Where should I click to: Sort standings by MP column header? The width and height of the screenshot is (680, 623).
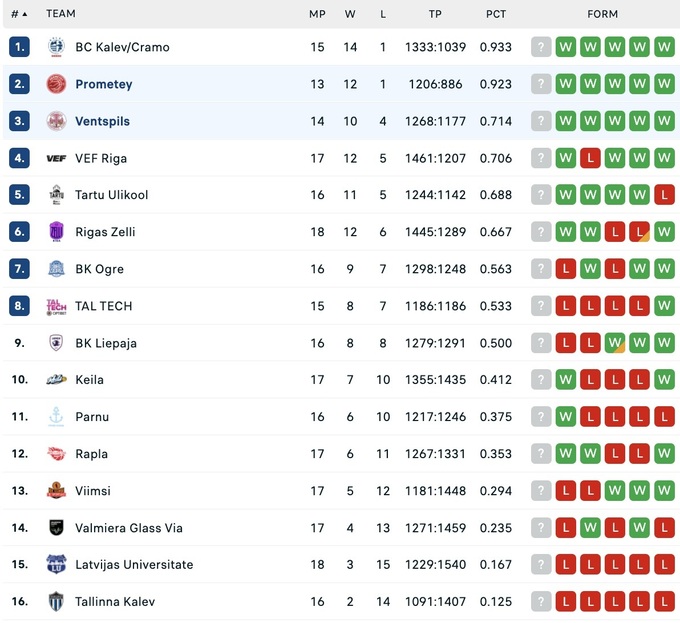(317, 14)
